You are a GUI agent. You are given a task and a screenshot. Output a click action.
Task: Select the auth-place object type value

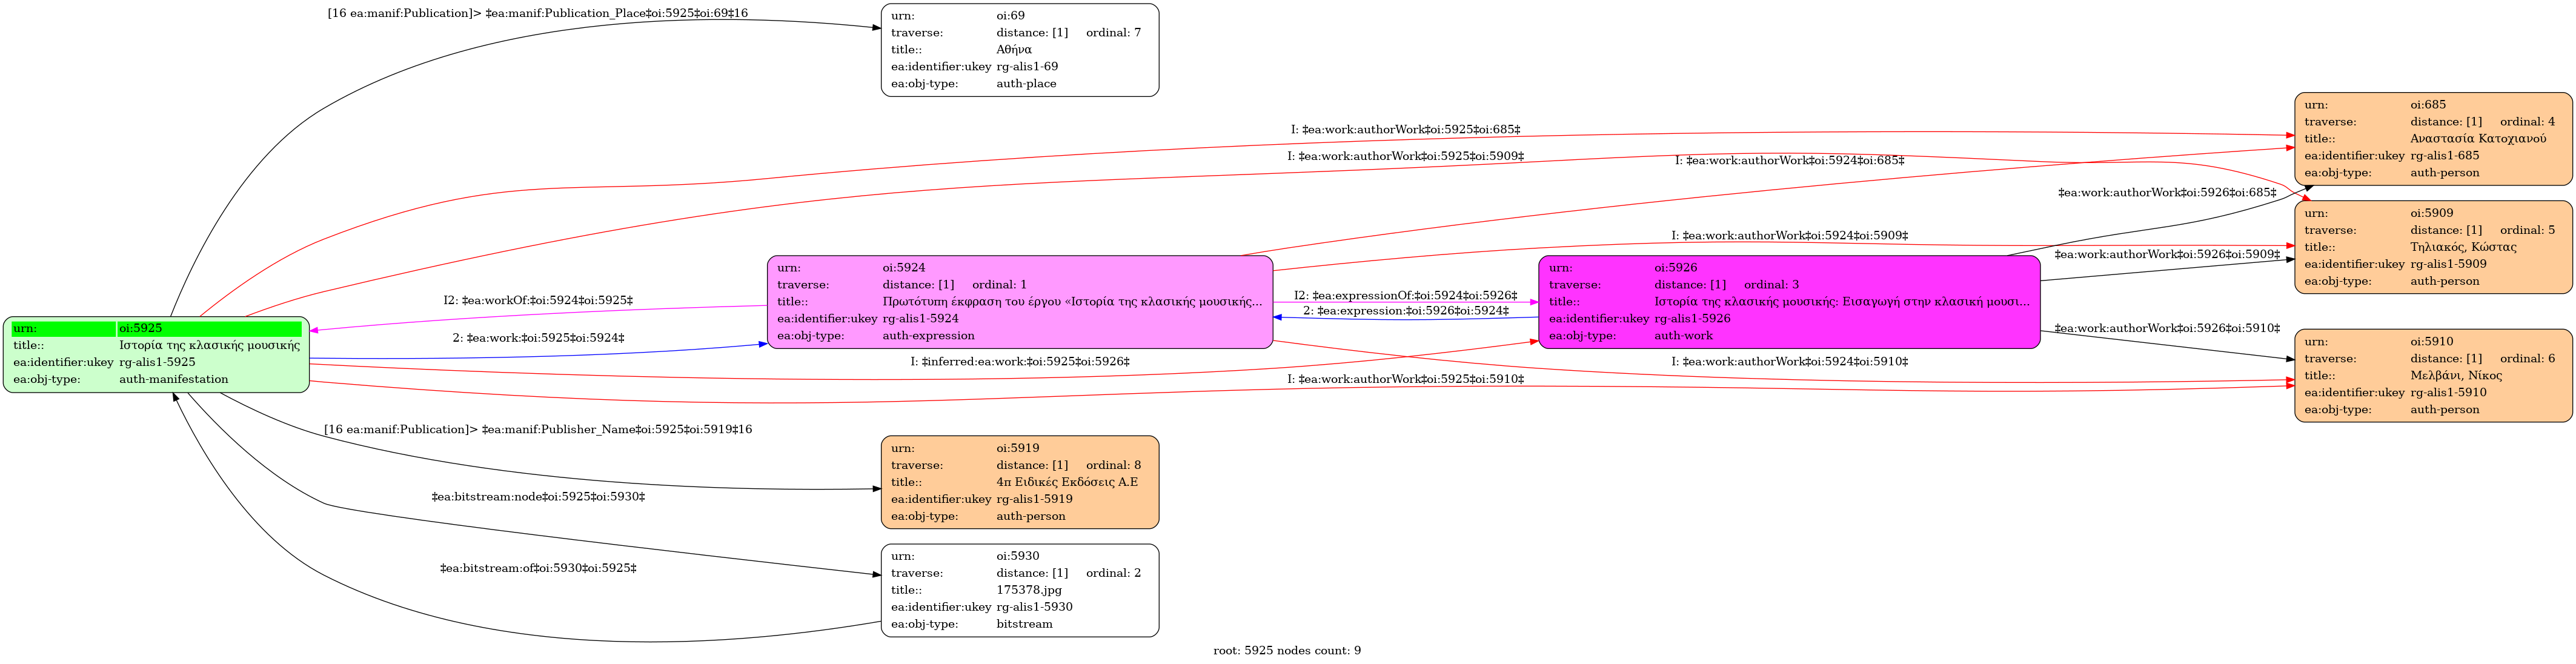1026,83
